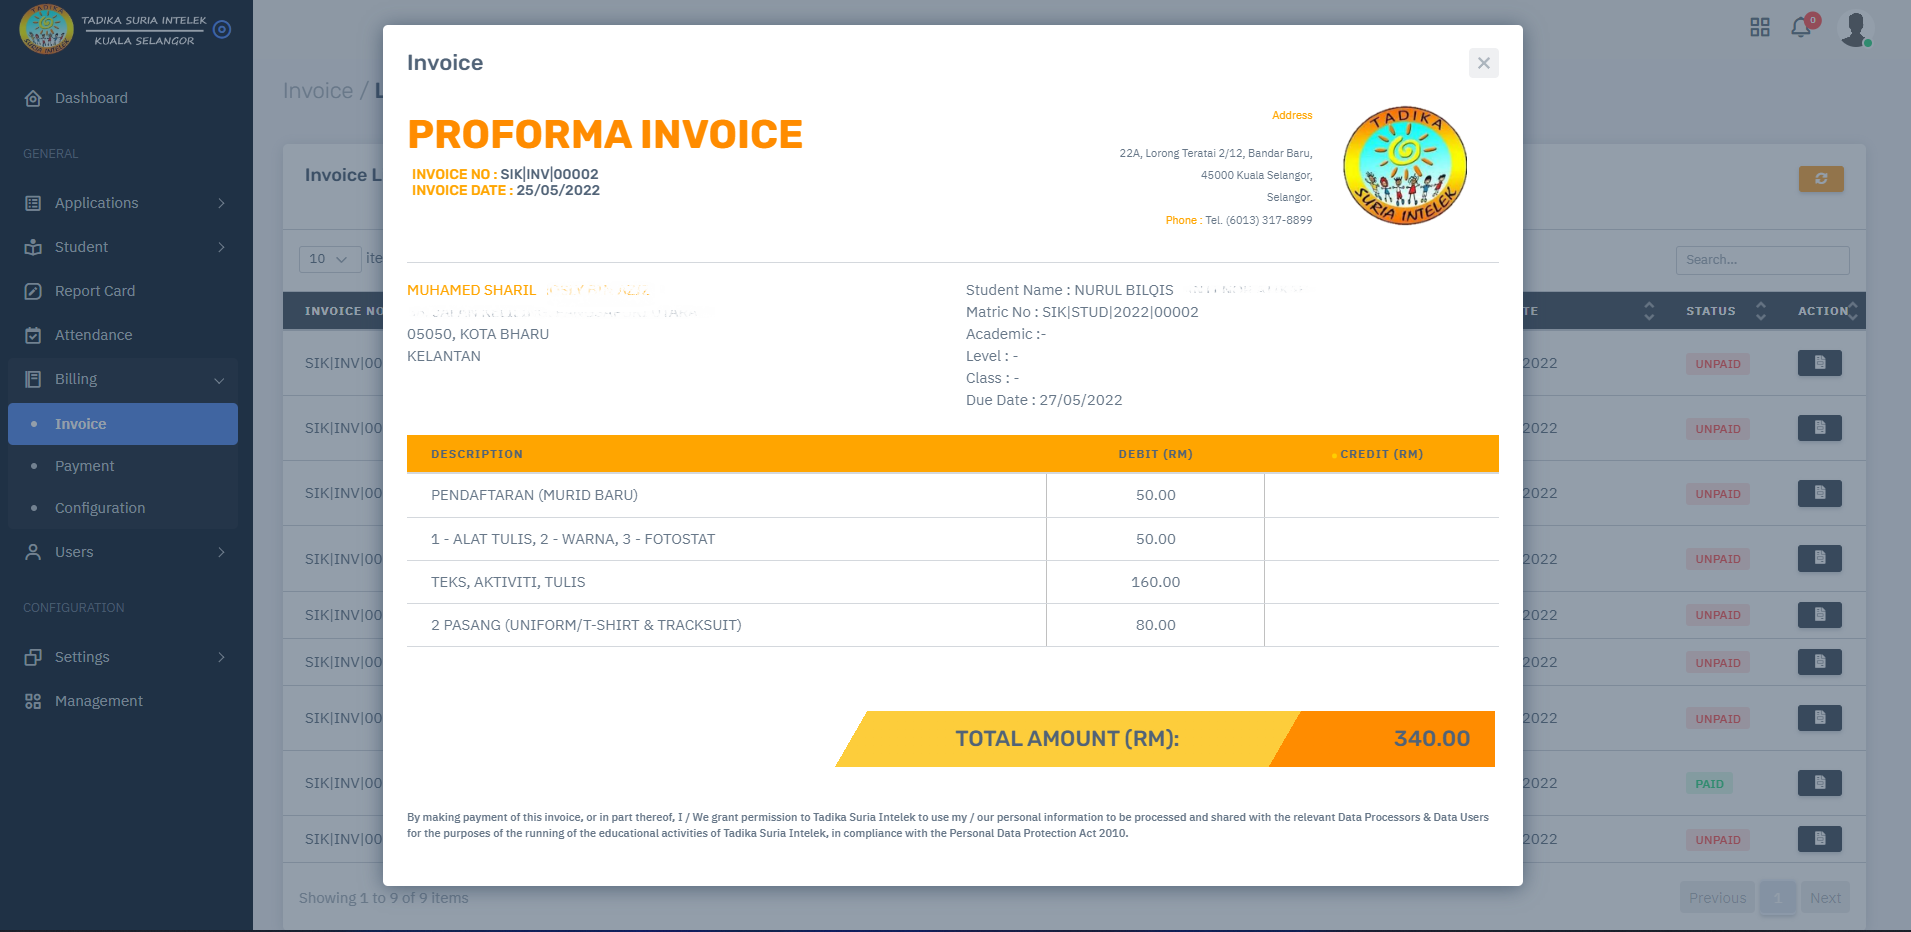
Task: Go to Attendance section
Action: 93,335
